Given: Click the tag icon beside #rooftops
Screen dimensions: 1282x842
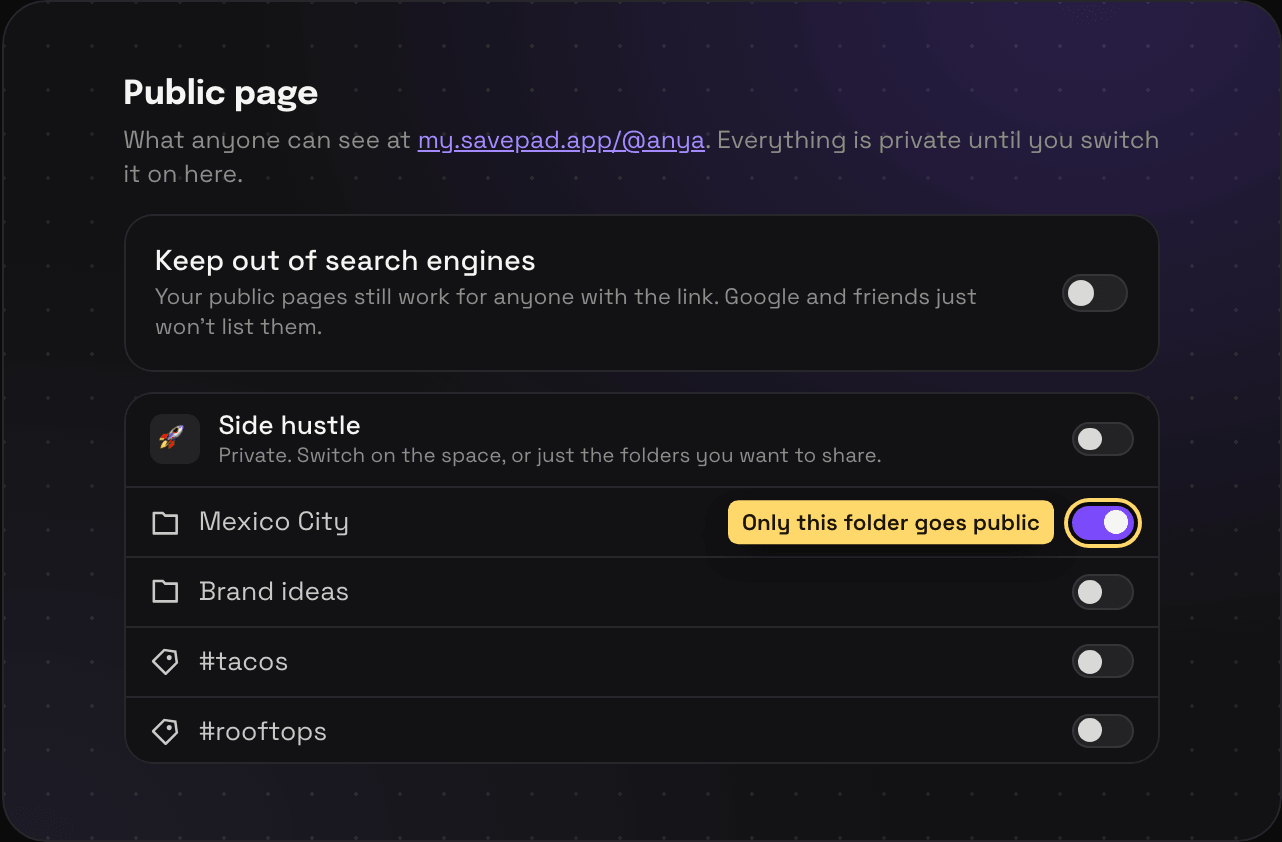Looking at the screenshot, I should click(x=165, y=732).
